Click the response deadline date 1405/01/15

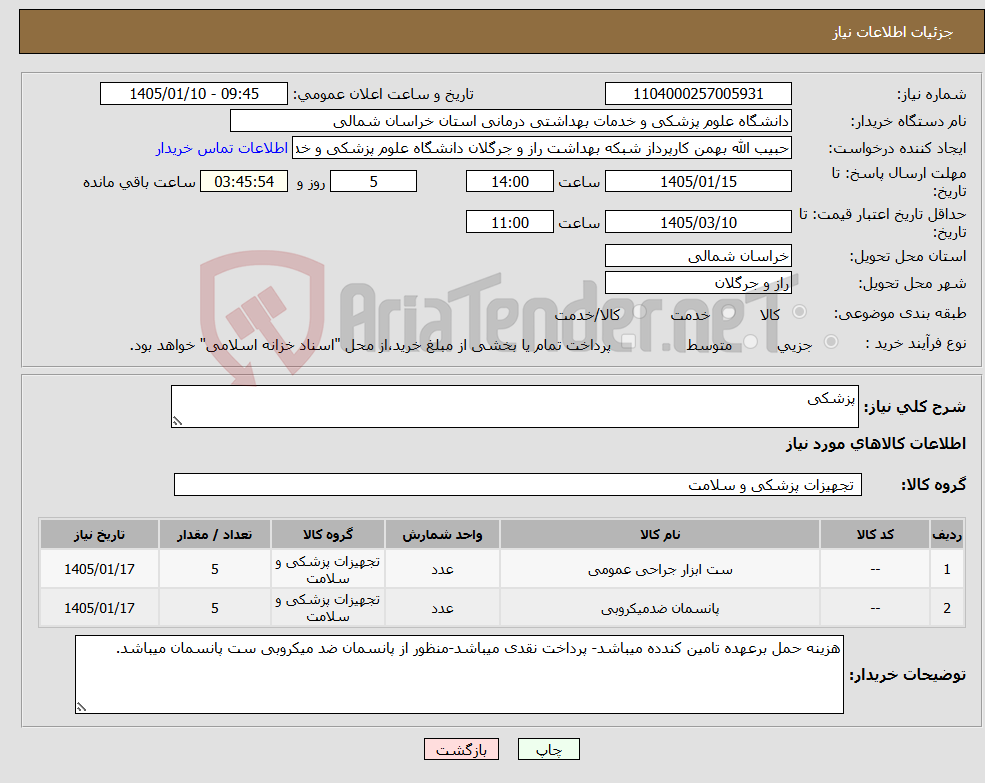698,182
